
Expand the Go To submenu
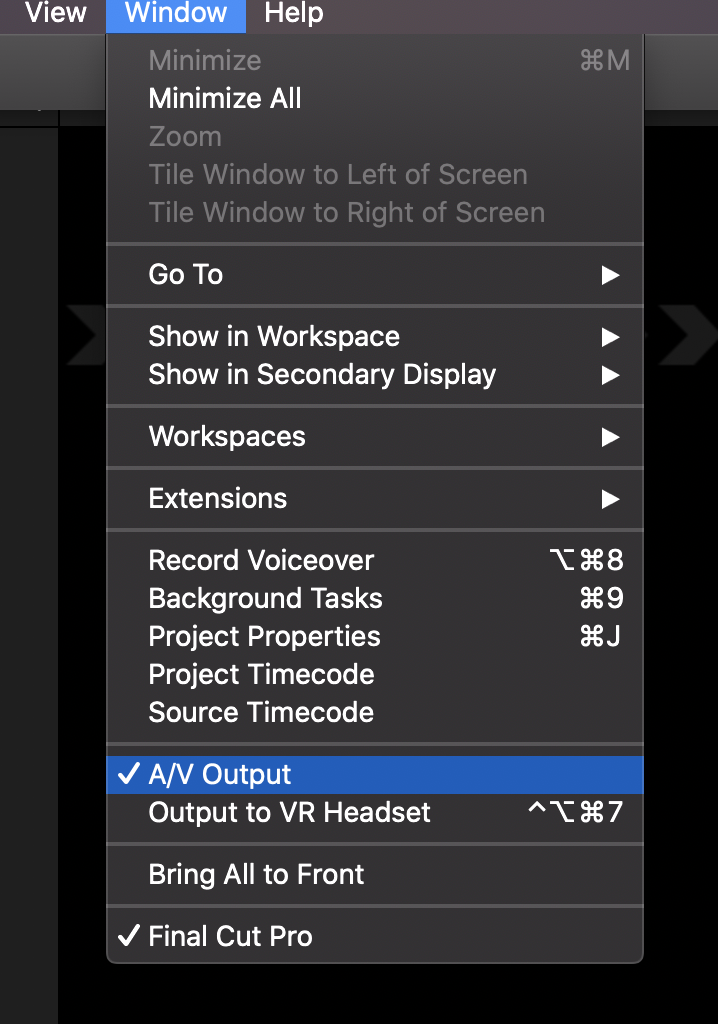click(x=185, y=274)
